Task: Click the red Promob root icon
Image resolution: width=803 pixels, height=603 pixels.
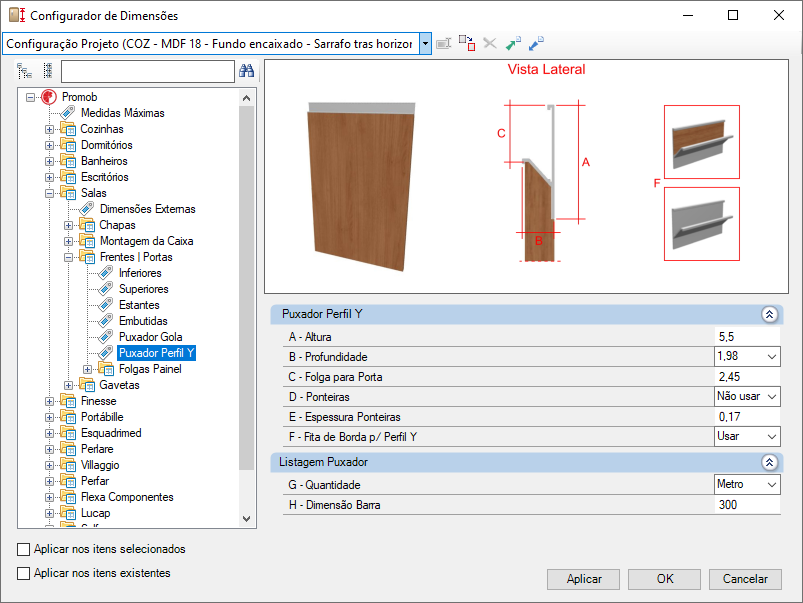Action: coord(49,97)
